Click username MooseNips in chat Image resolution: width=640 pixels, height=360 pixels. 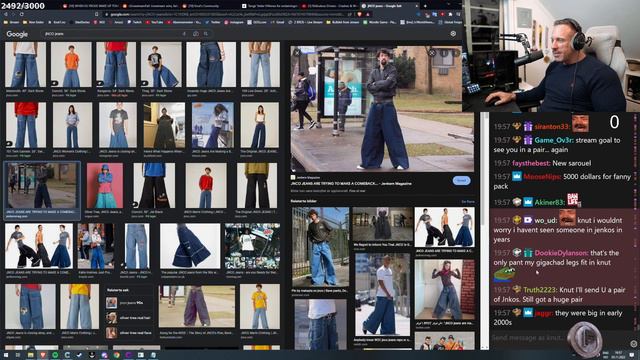542,177
